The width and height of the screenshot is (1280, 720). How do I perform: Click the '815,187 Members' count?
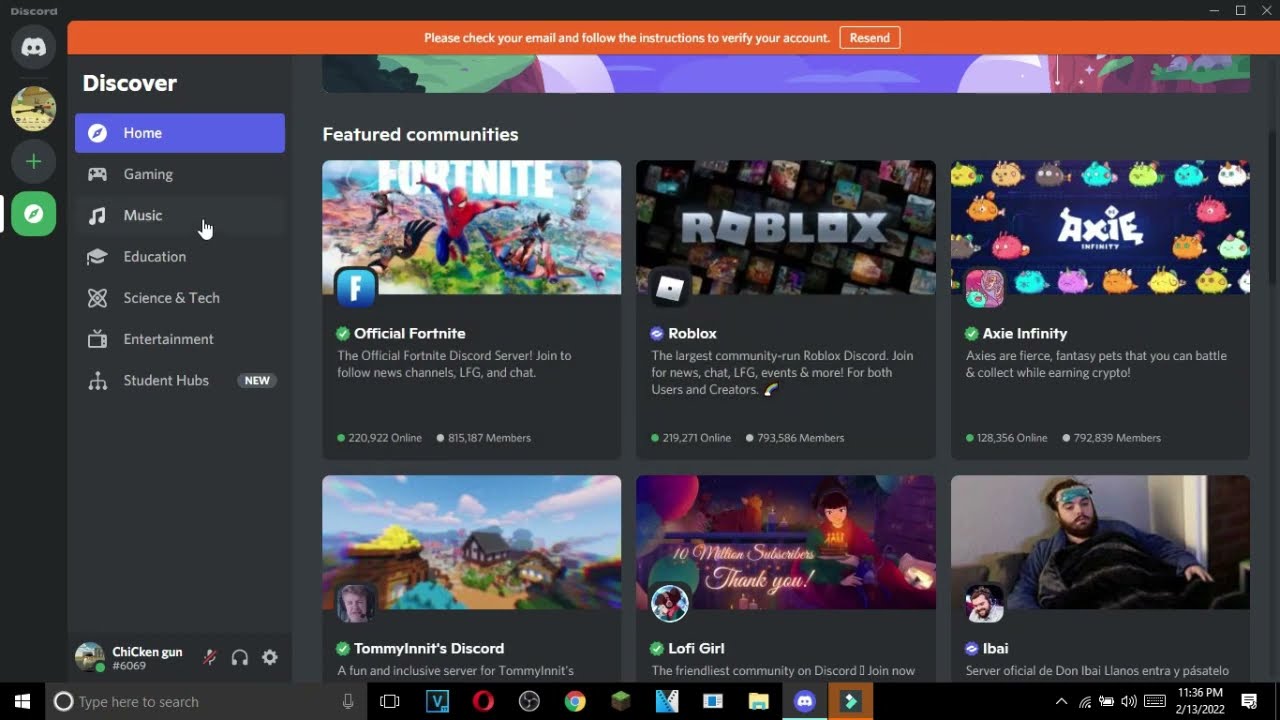489,438
